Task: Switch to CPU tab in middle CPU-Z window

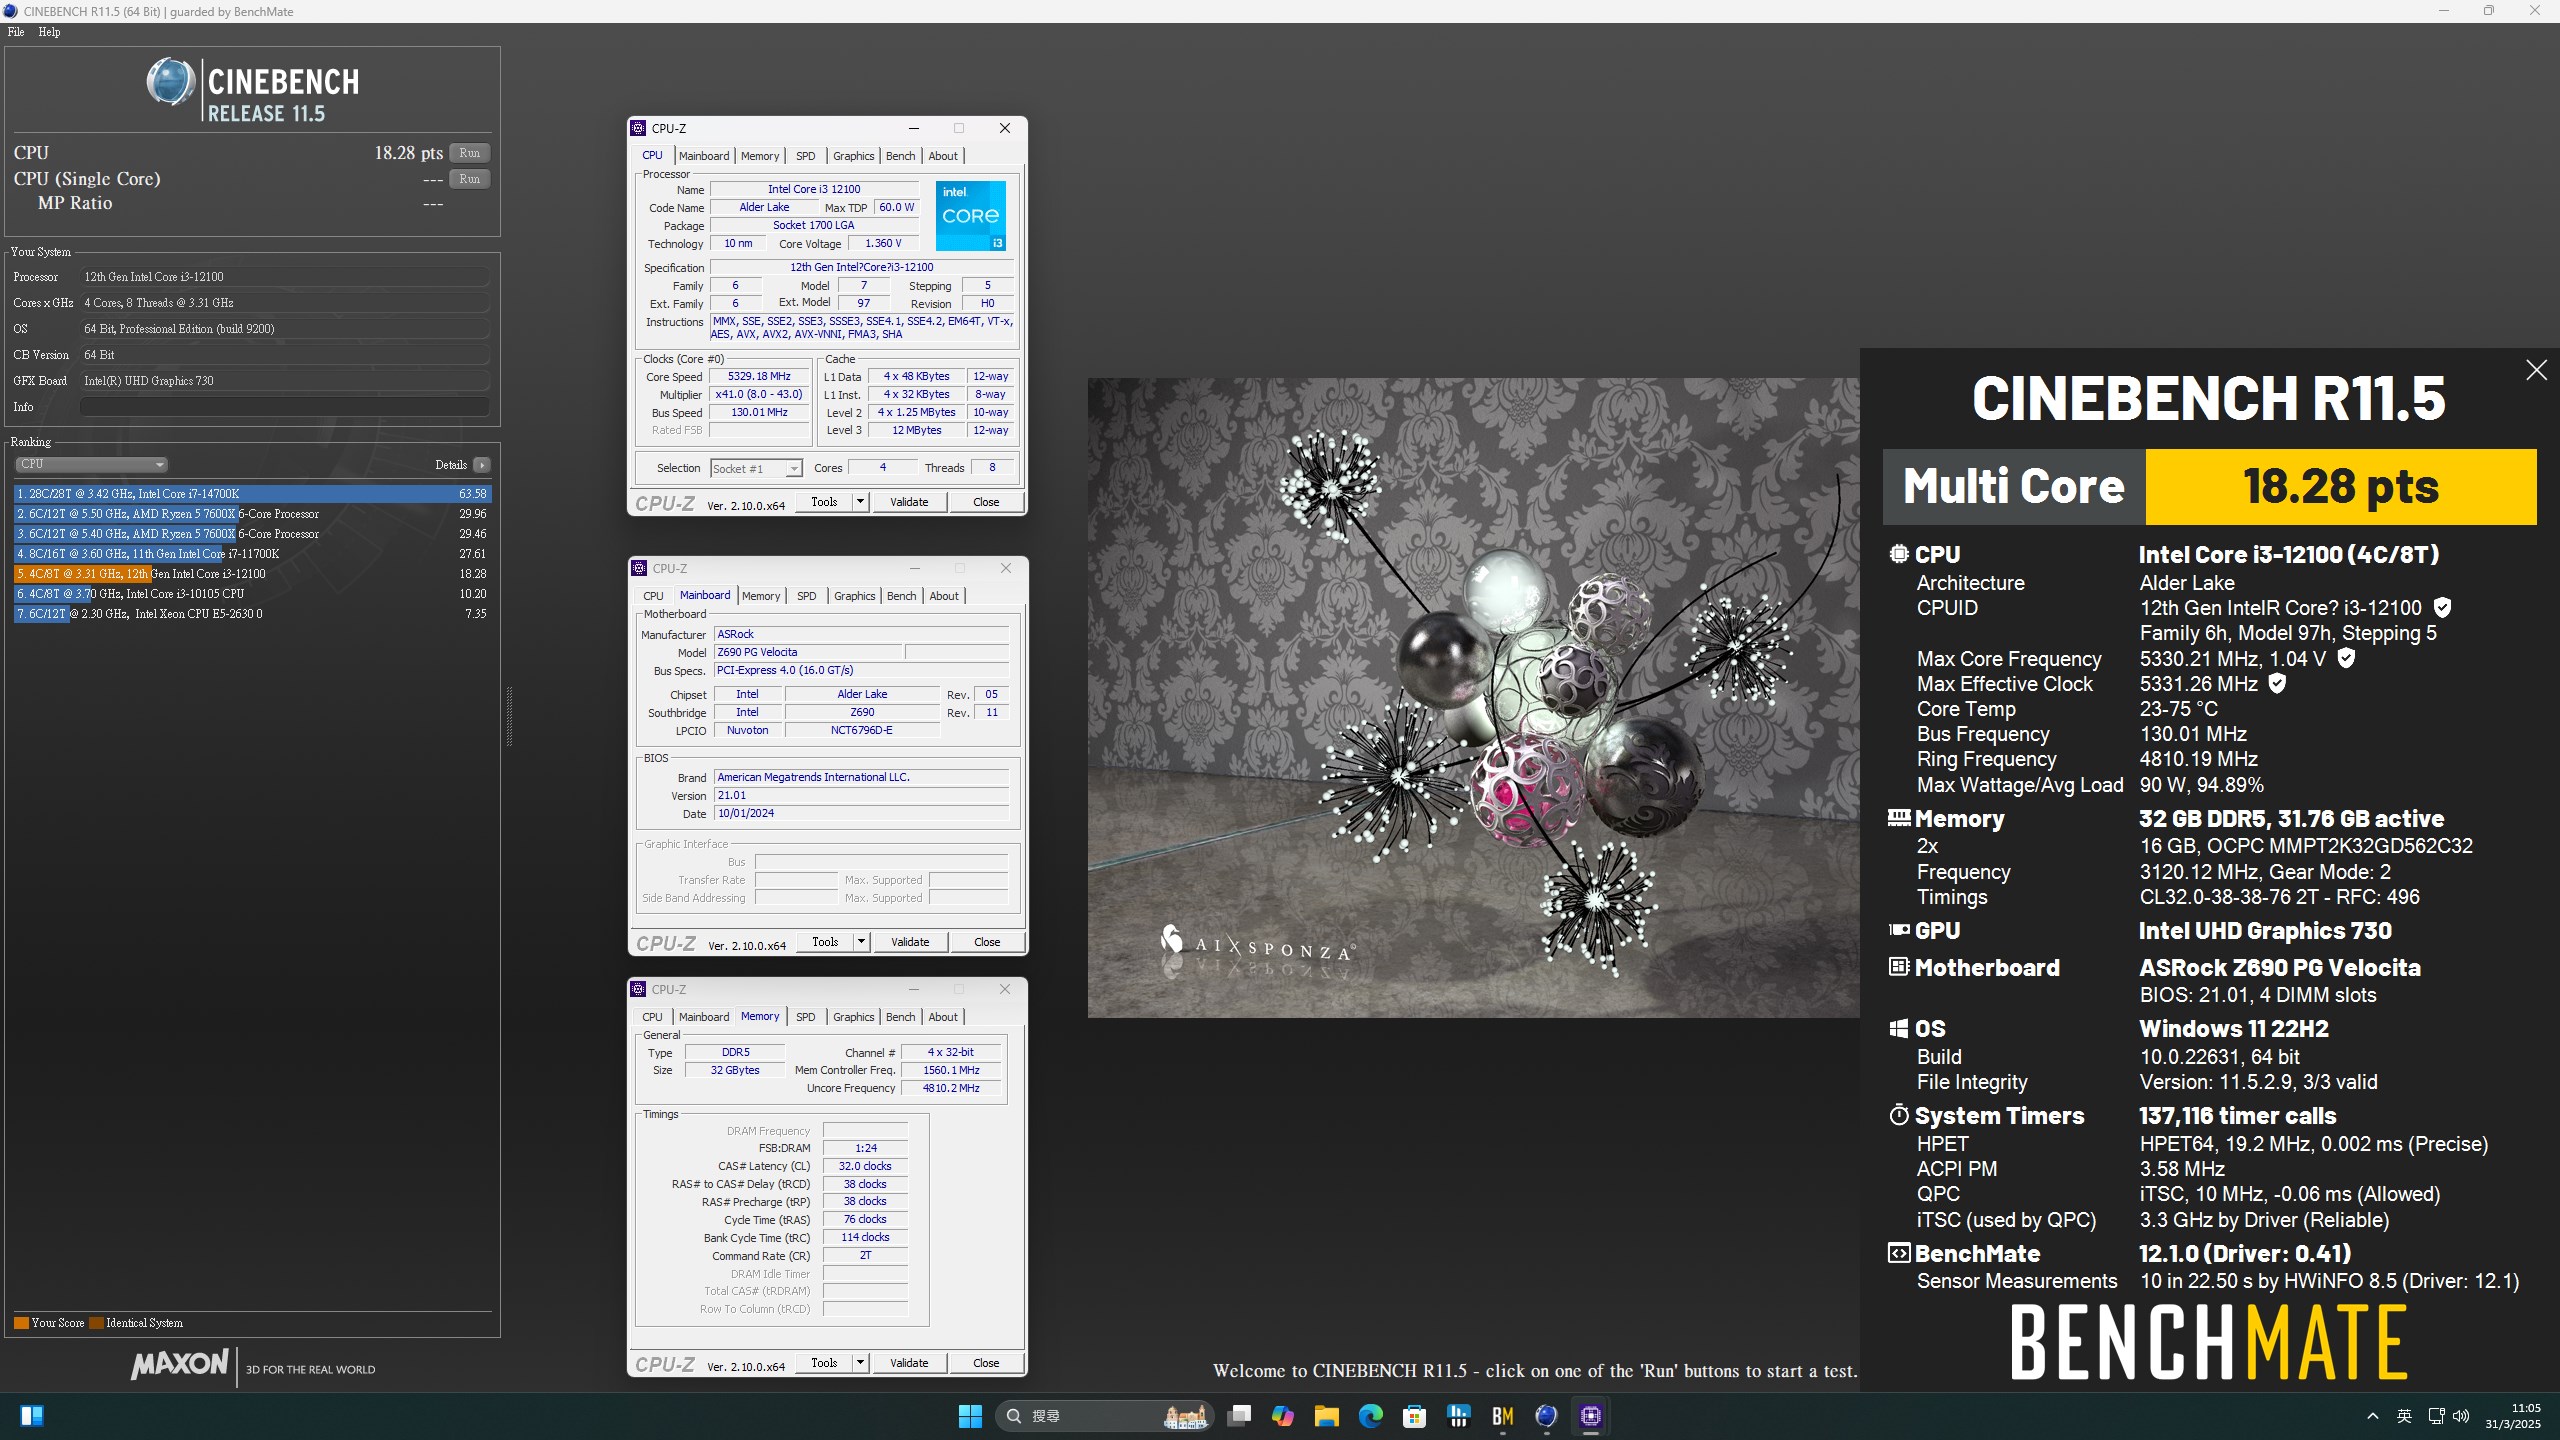Action: (x=653, y=596)
